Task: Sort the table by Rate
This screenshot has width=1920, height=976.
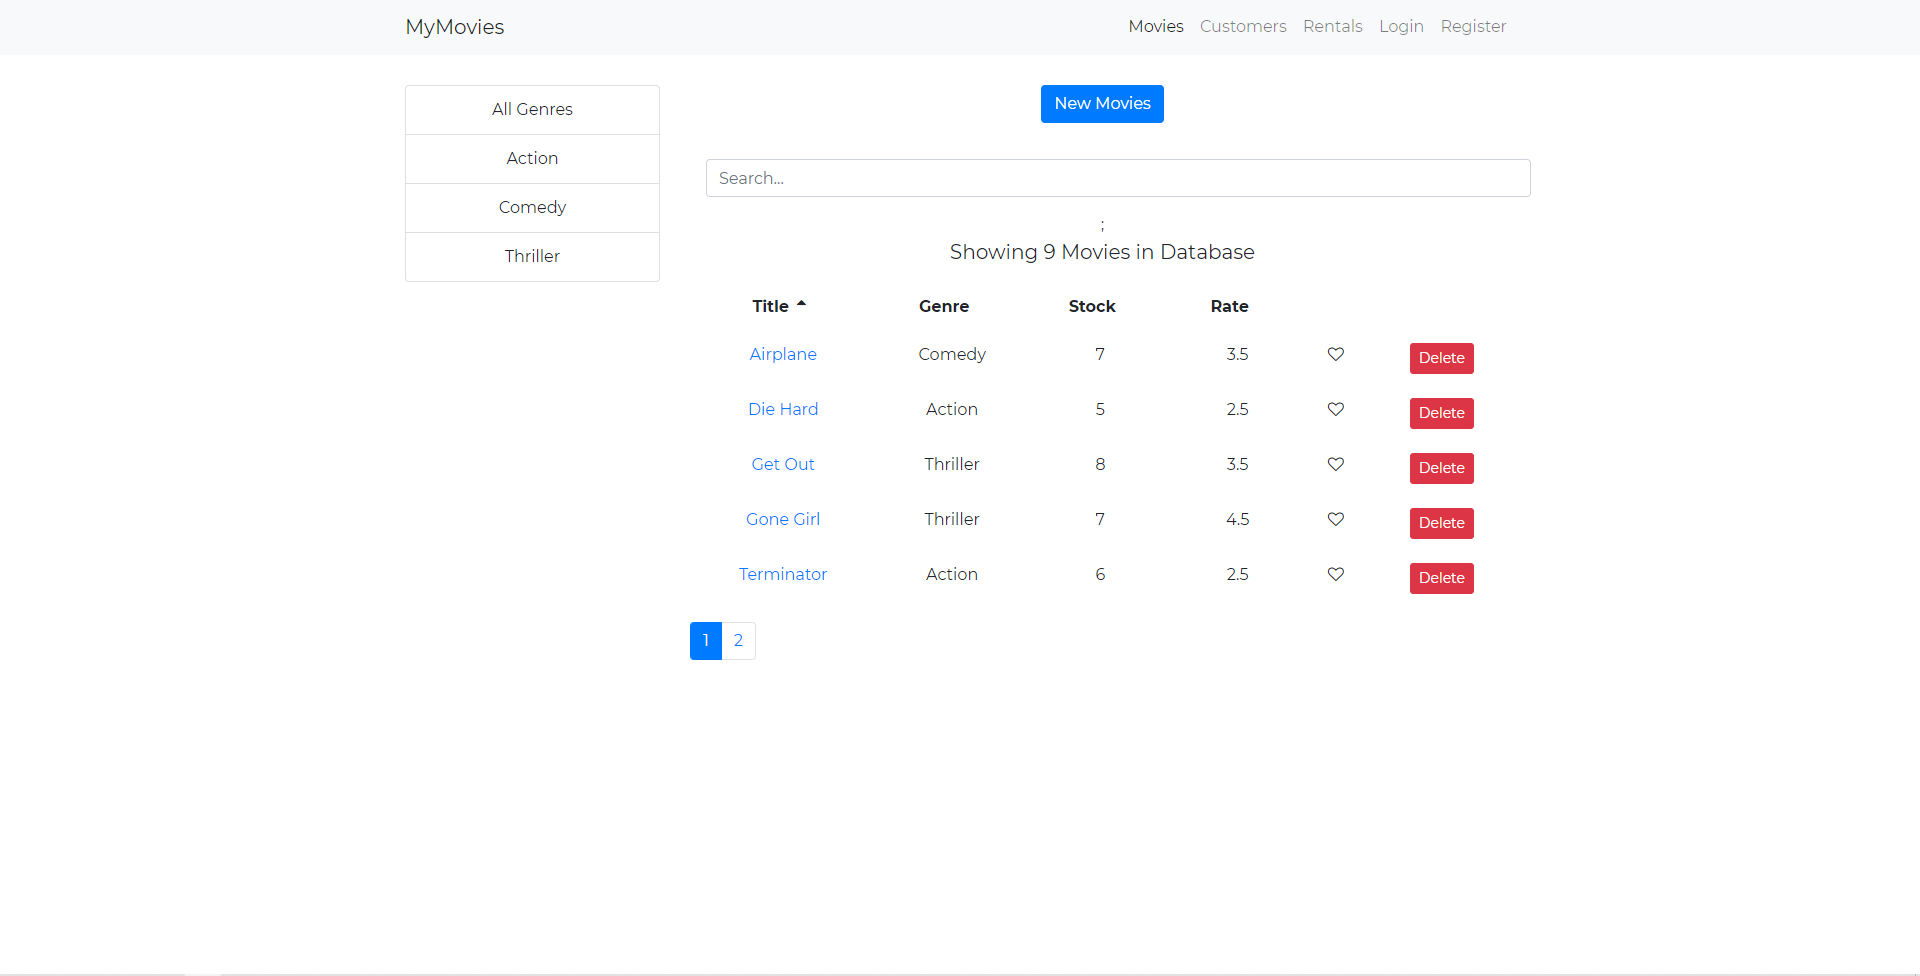Action: [x=1229, y=306]
